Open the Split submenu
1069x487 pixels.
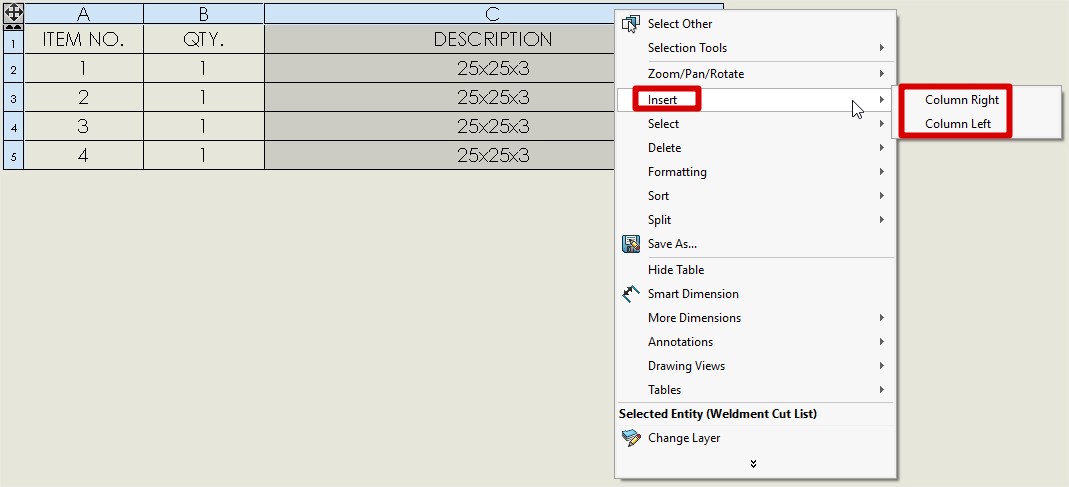tap(659, 220)
